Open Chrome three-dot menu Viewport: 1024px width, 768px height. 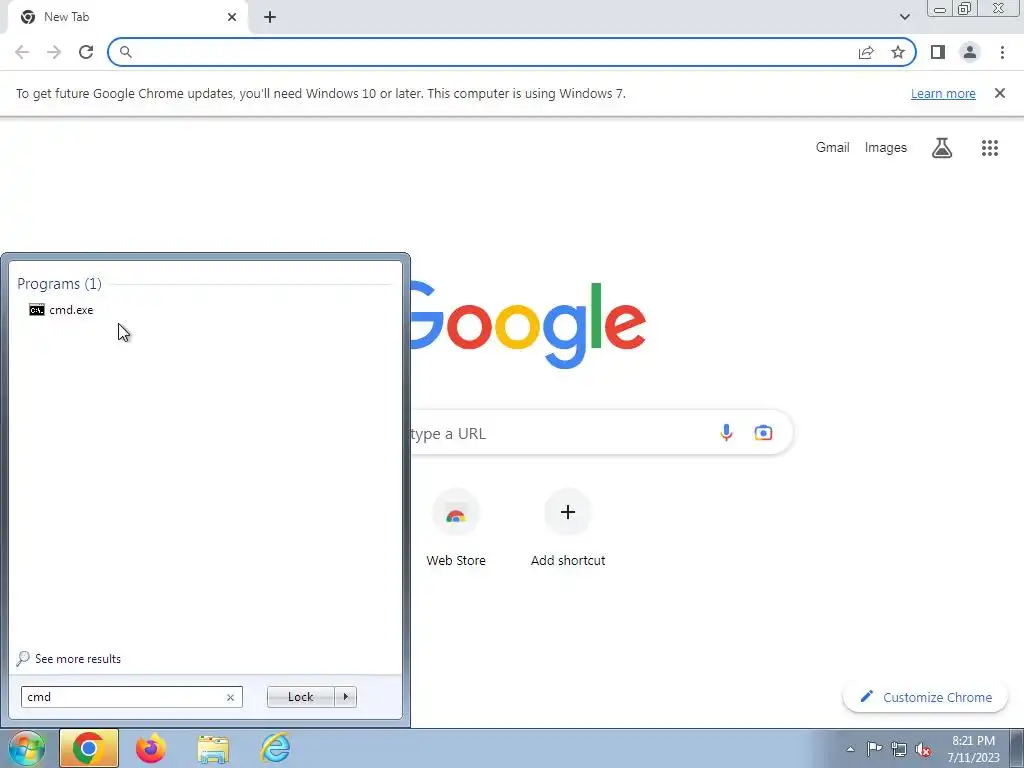(x=1002, y=52)
